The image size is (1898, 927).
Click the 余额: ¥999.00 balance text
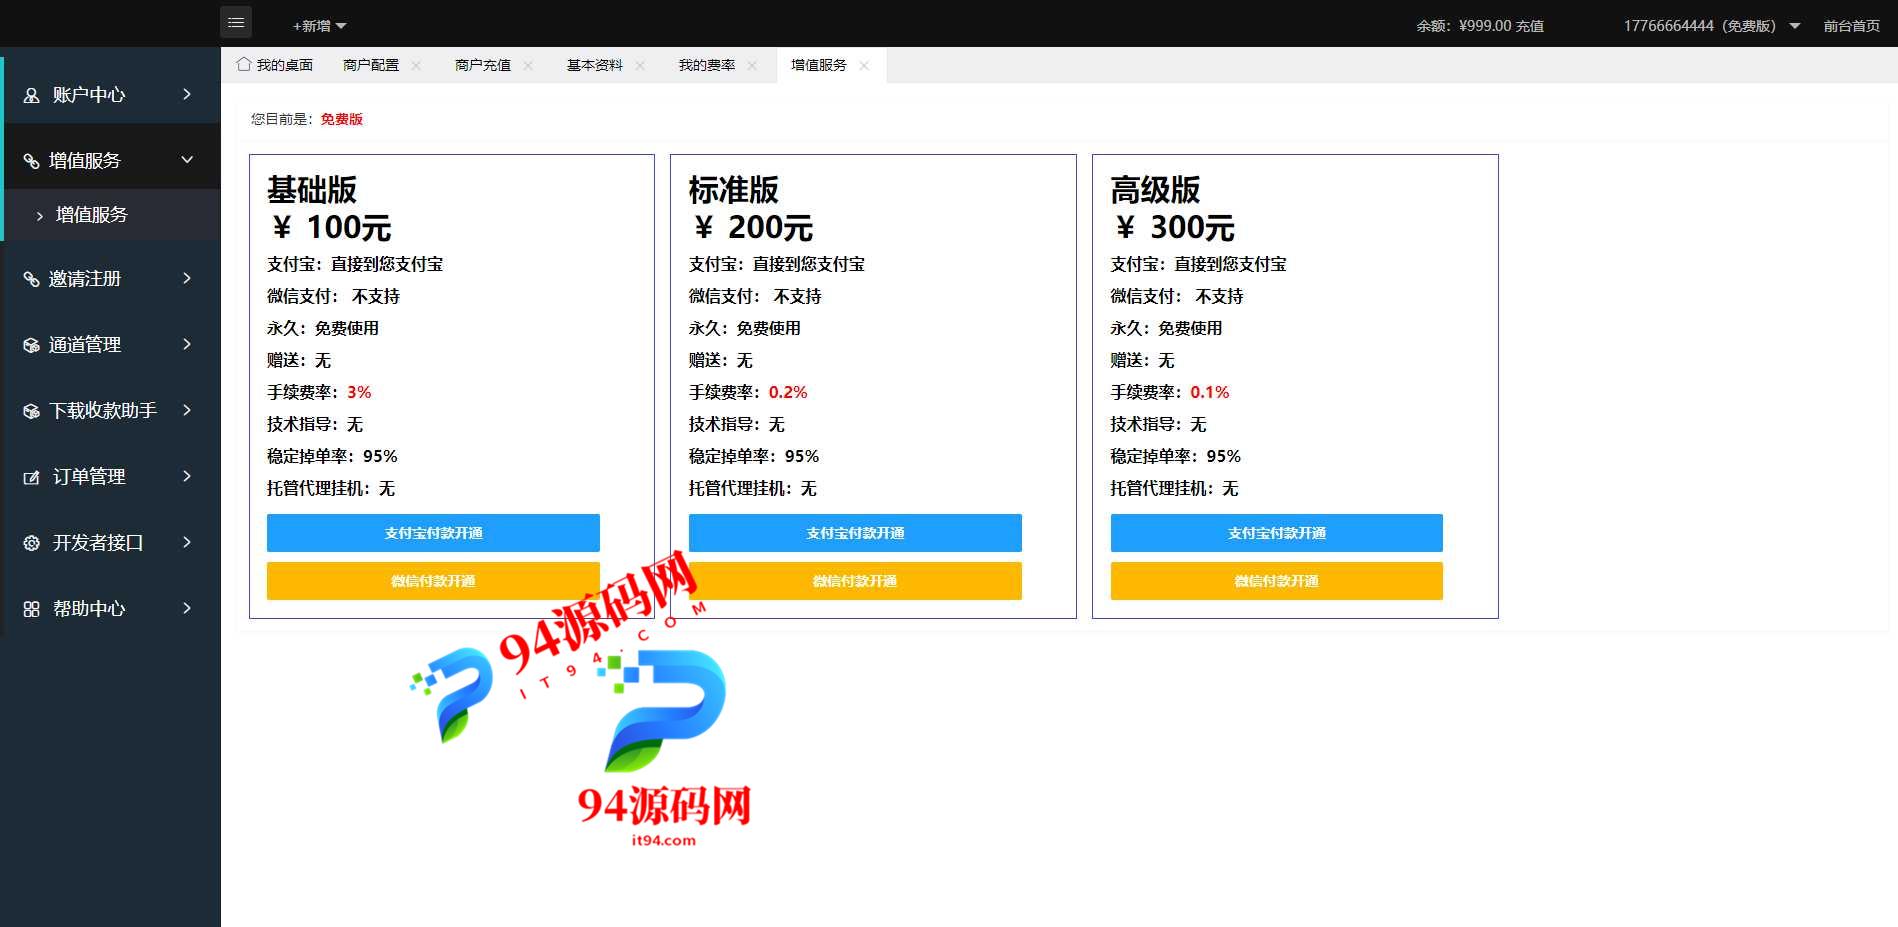1464,26
